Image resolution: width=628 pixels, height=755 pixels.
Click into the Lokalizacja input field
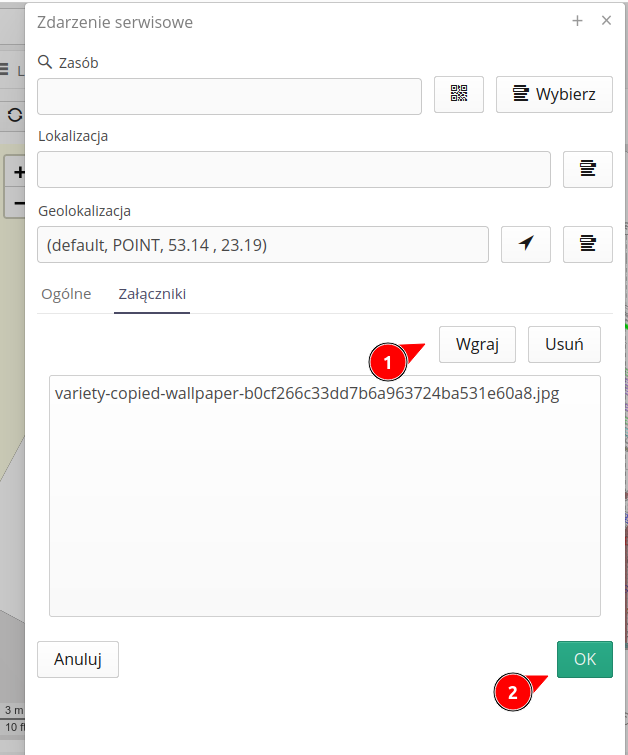pyautogui.click(x=293, y=170)
